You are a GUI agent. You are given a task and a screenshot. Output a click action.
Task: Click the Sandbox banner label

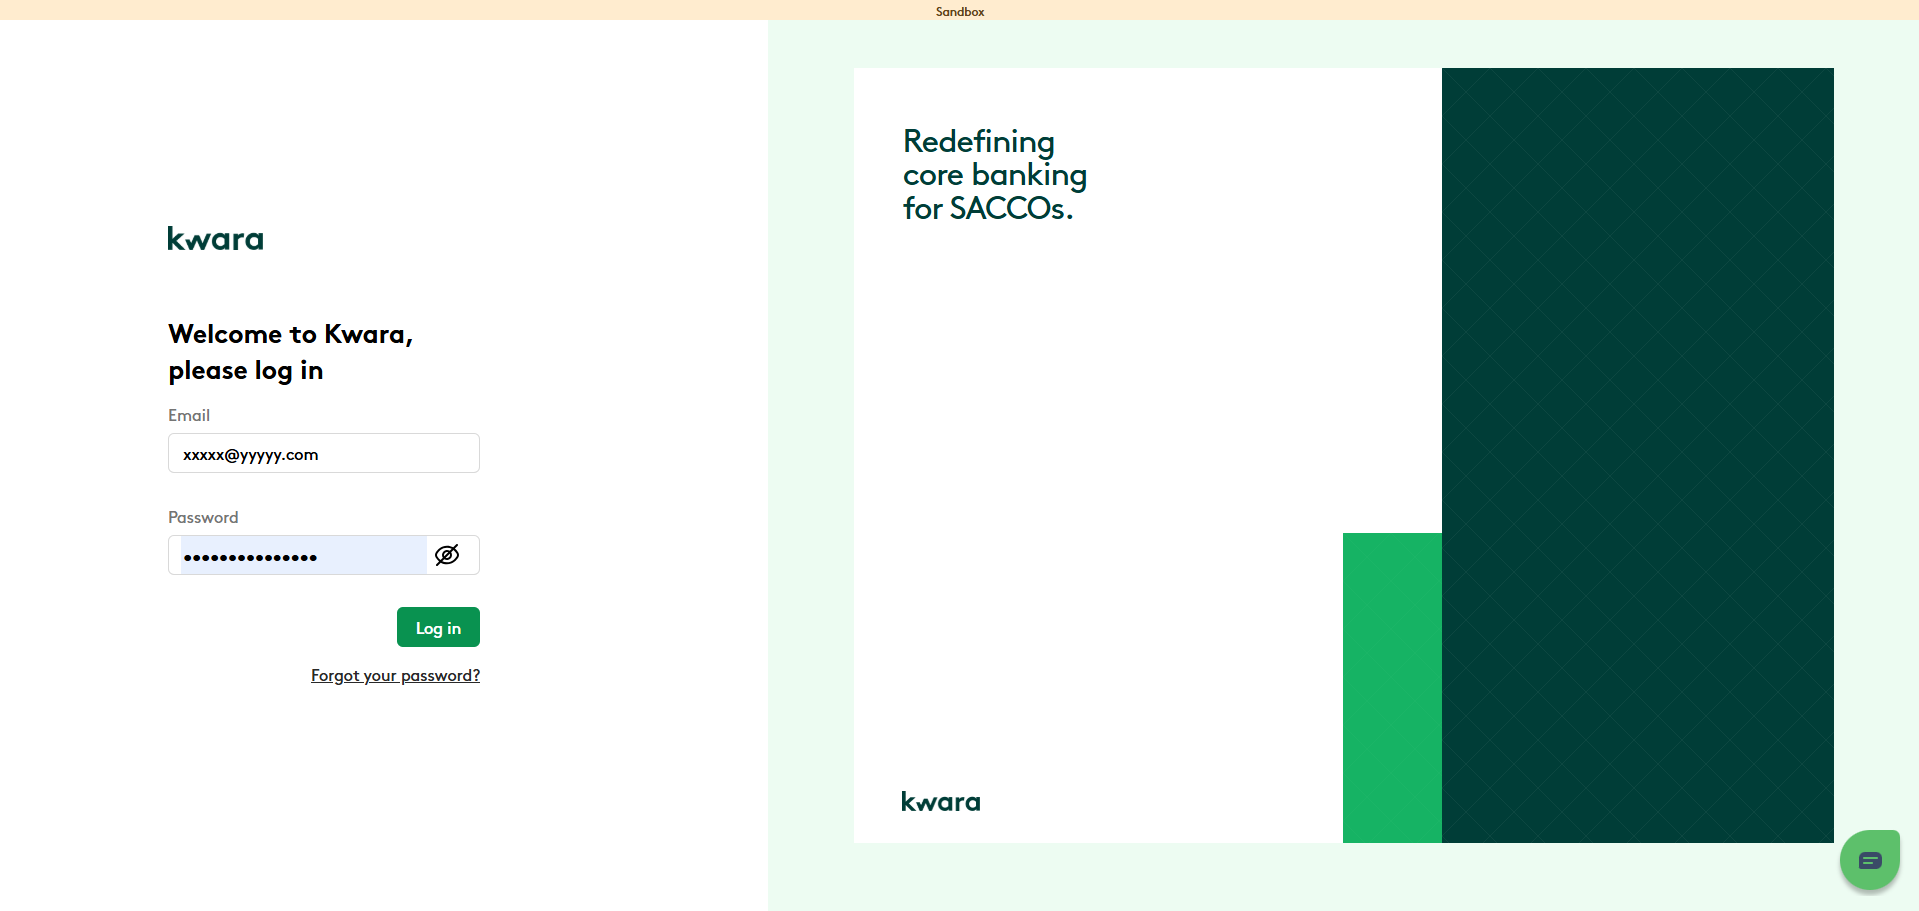tap(960, 12)
